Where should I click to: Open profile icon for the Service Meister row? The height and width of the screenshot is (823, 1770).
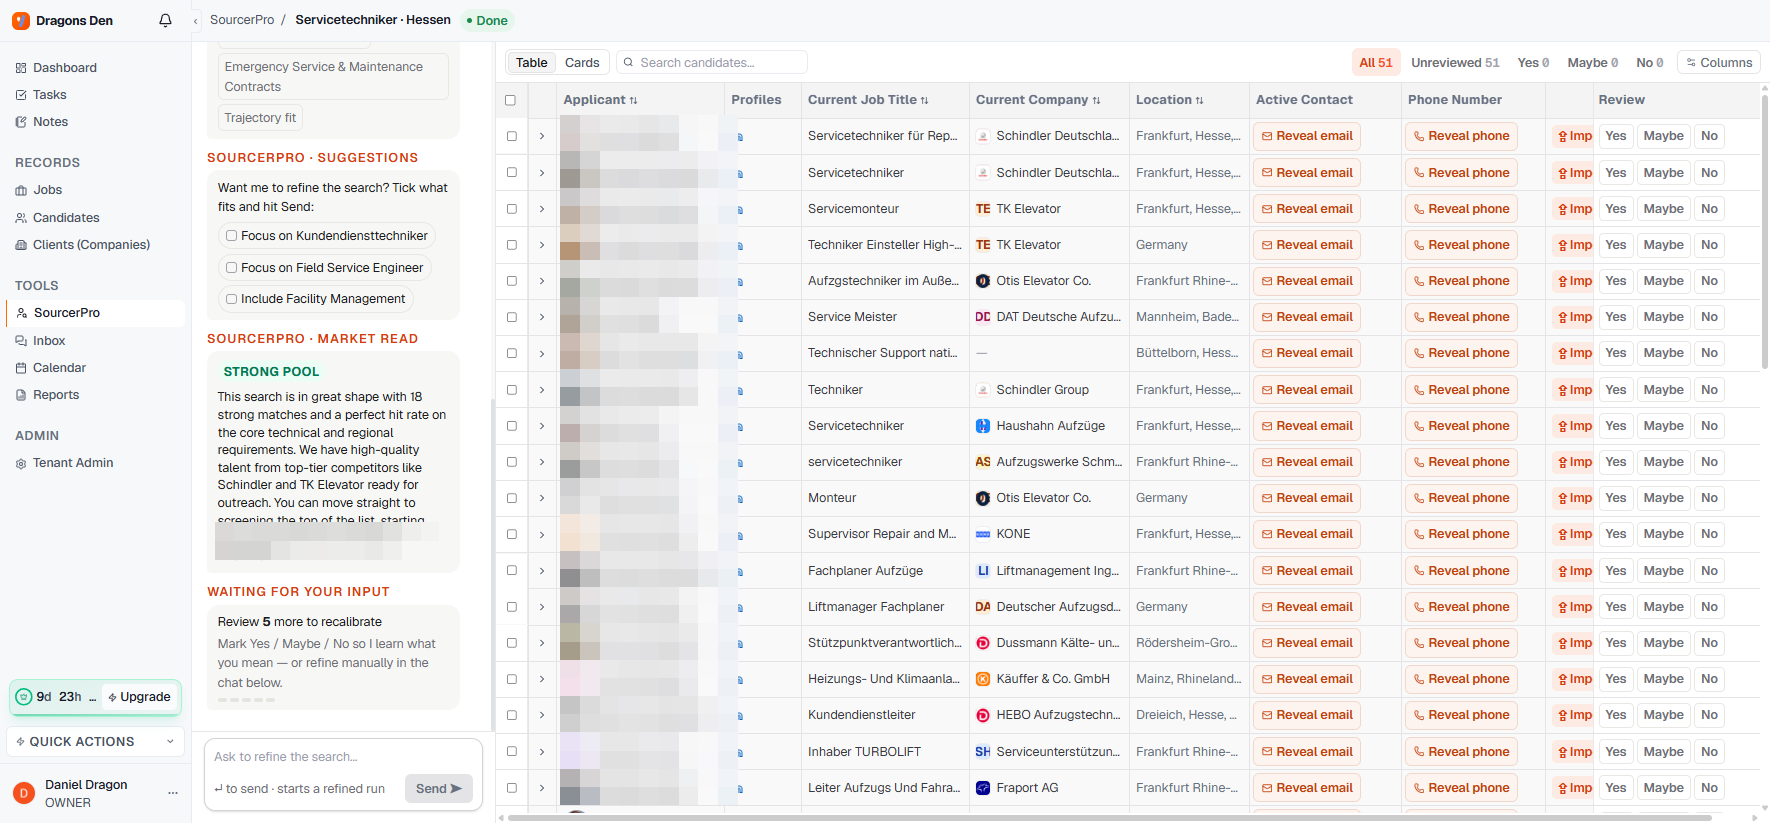click(x=740, y=317)
